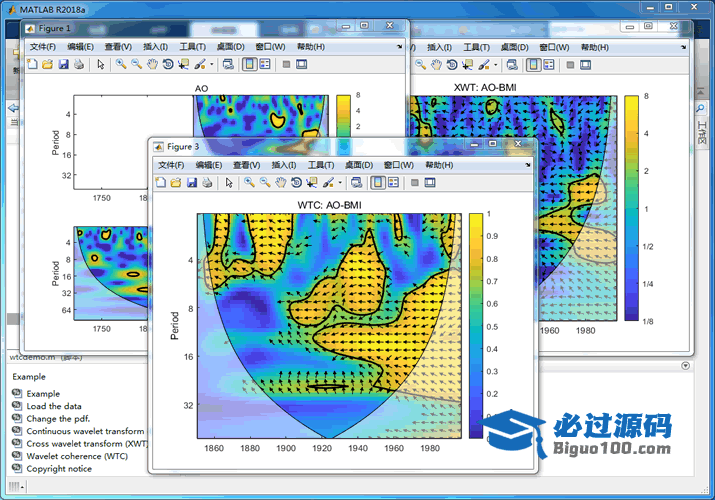The image size is (715, 500).
Task: Open the Brush tool color dropdown arrow in Figure 3
Action: 340,183
